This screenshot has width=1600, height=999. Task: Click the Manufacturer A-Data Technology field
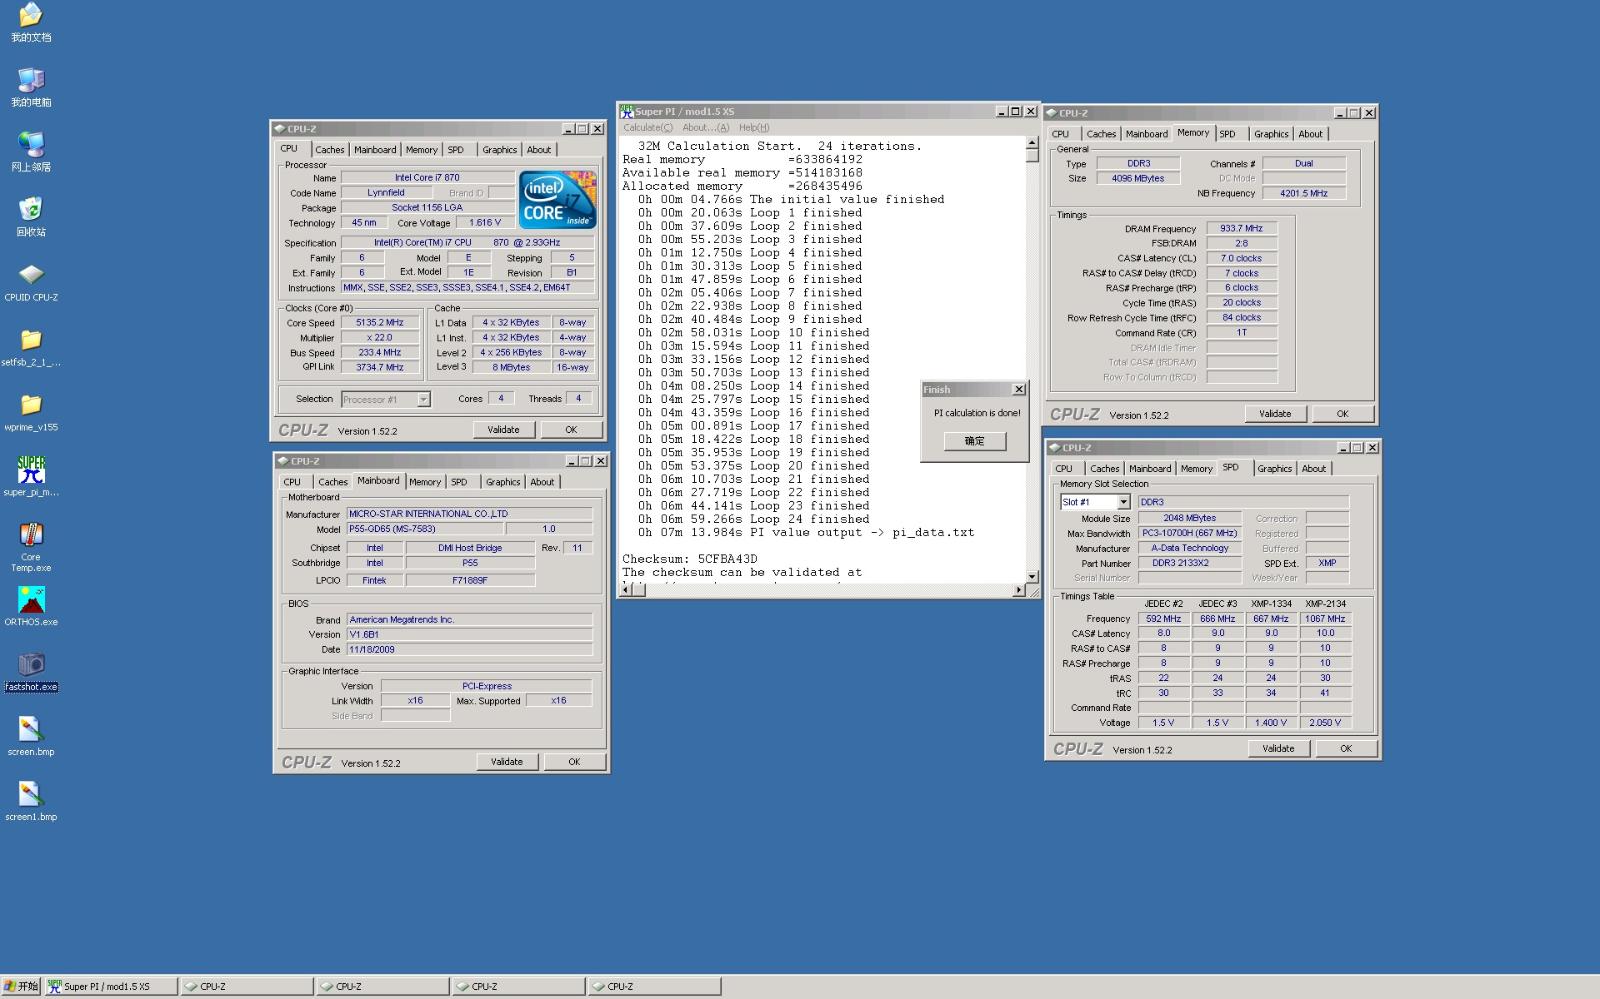point(1190,549)
